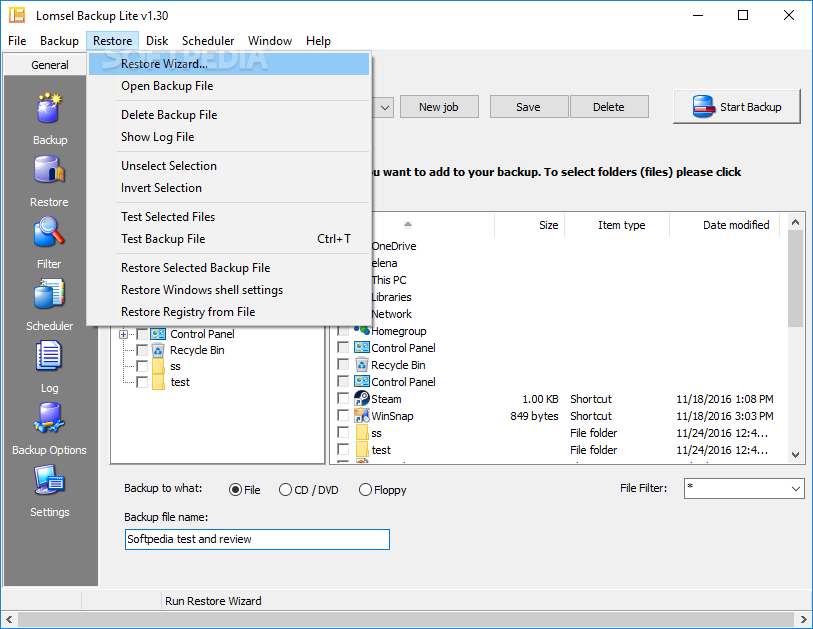
Task: Click the Control Panel icon in folder tree
Action: click(158, 334)
